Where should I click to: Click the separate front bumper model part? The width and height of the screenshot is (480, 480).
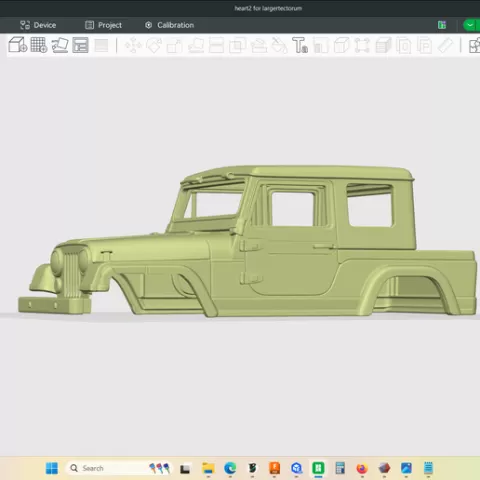[54, 305]
